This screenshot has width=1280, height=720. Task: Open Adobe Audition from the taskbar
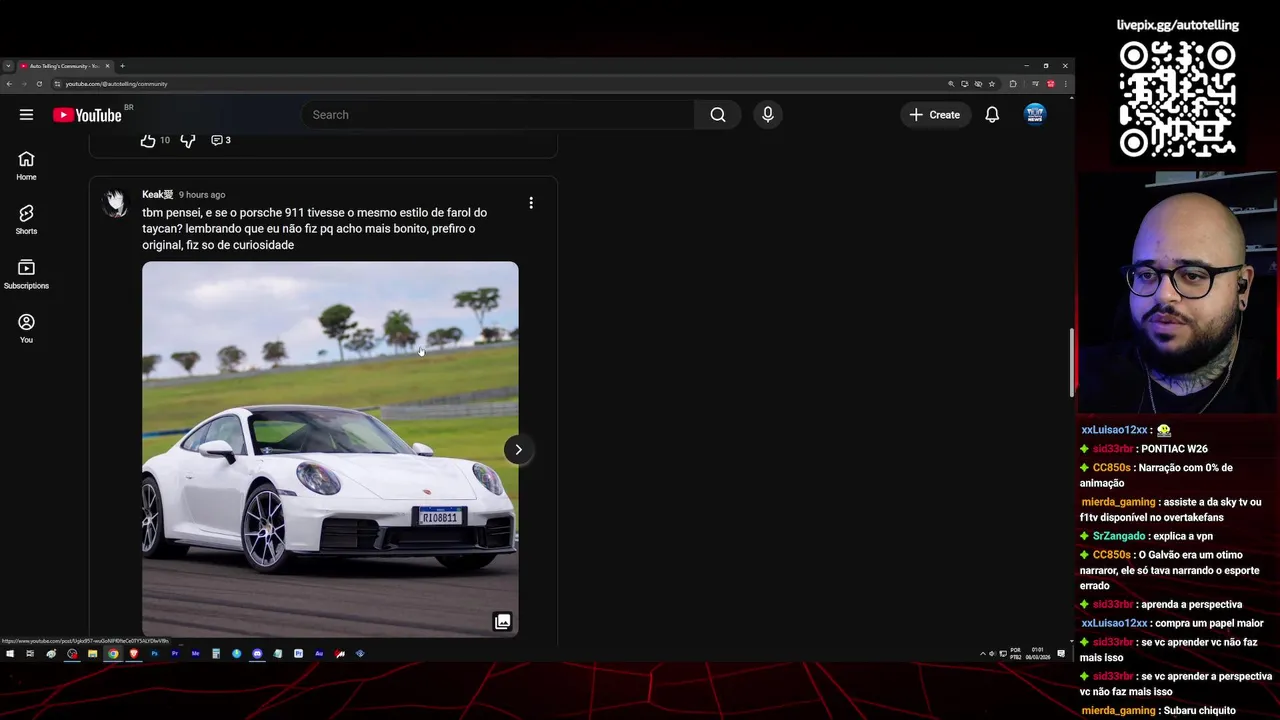[x=319, y=654]
